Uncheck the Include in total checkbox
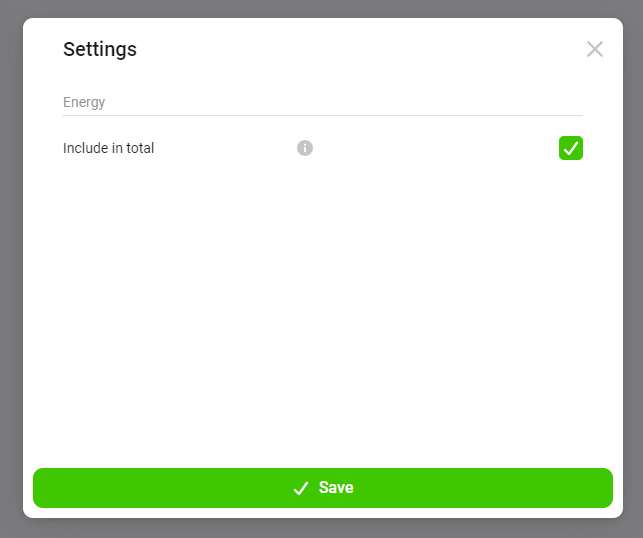Image resolution: width=643 pixels, height=538 pixels. point(571,148)
